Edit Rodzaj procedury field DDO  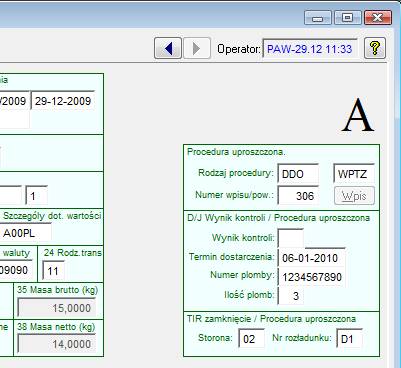click(x=298, y=174)
